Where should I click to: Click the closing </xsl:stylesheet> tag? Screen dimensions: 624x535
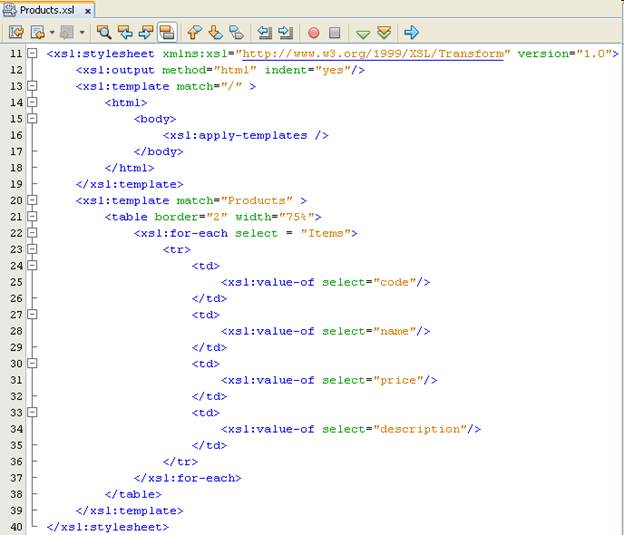(107, 527)
